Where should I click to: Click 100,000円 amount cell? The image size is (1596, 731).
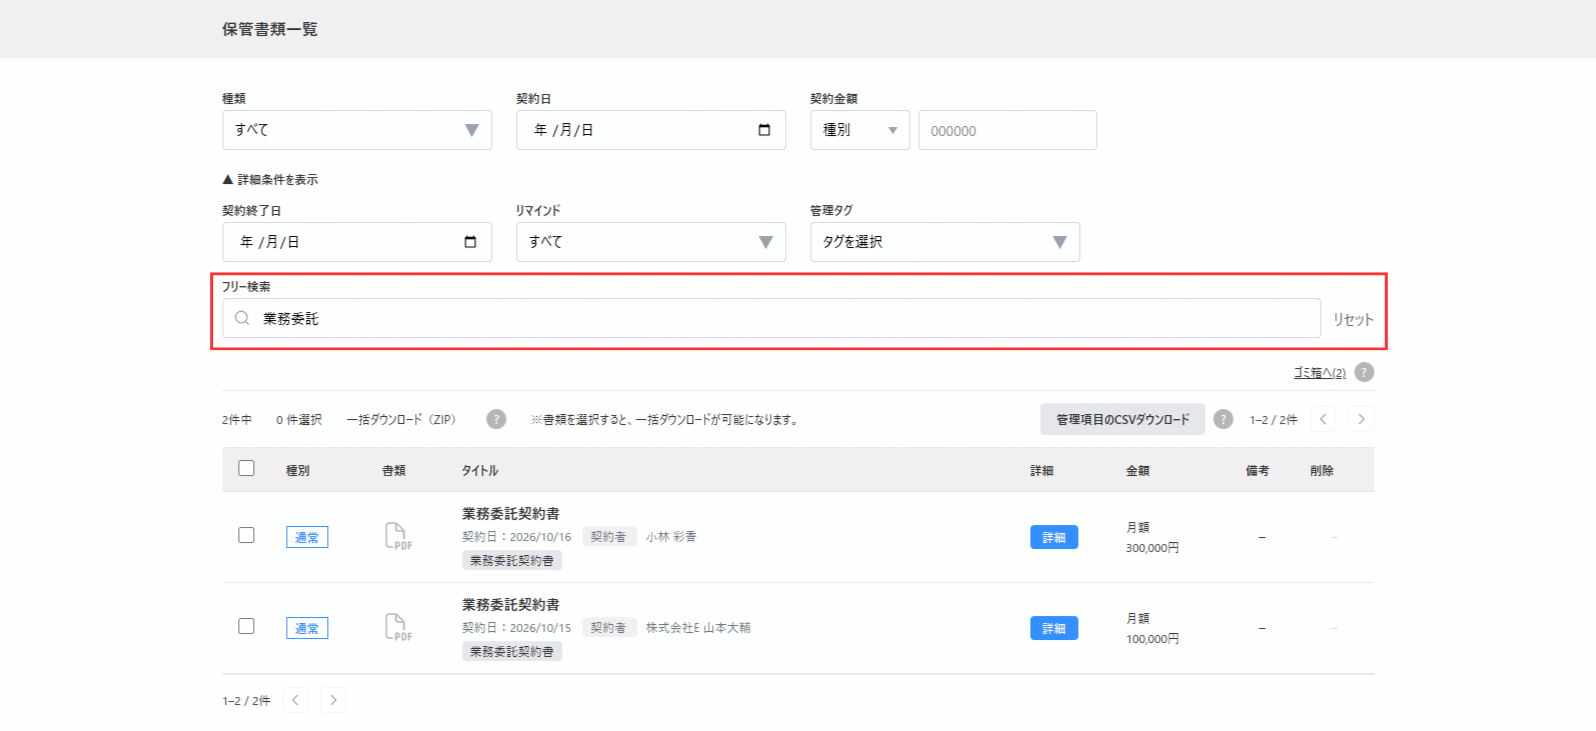(1152, 639)
